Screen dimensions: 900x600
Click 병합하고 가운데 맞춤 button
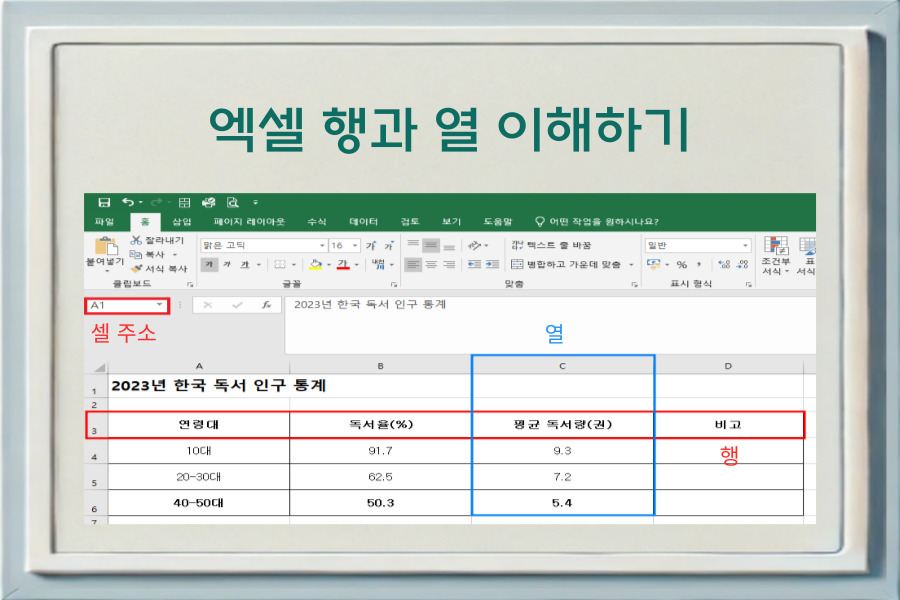[567, 265]
